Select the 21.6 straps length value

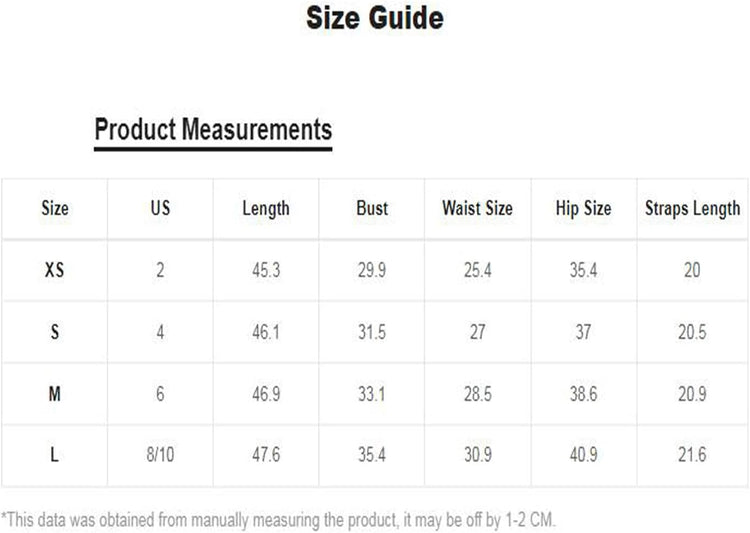(692, 455)
